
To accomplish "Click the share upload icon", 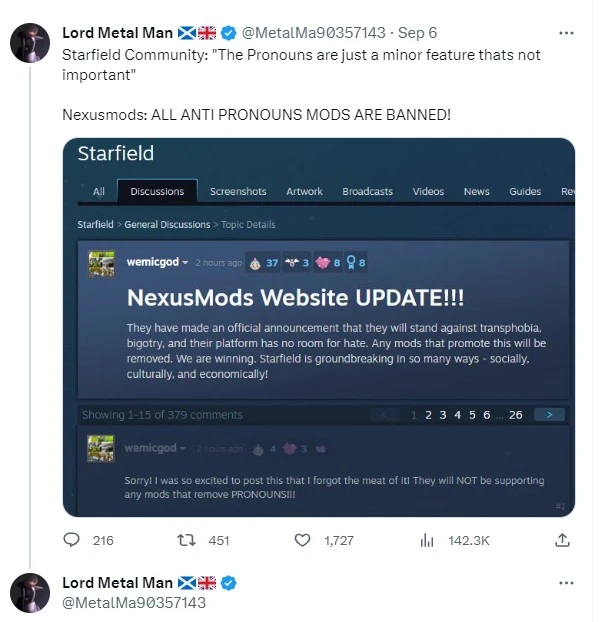I will 562,540.
